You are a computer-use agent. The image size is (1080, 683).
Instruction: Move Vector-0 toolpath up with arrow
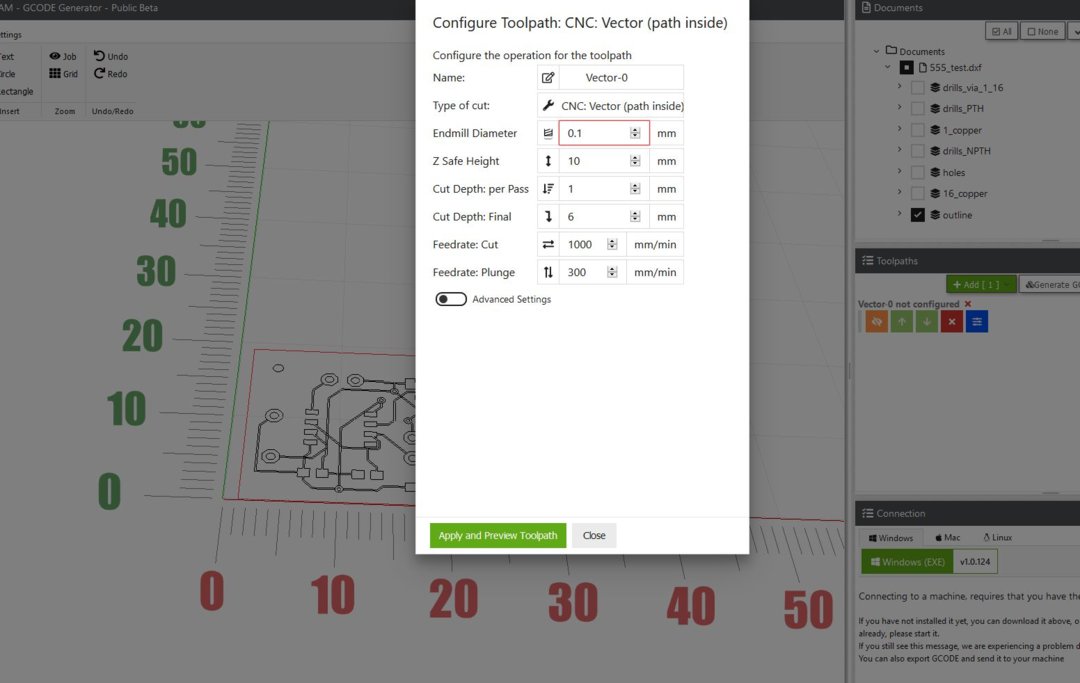[902, 321]
